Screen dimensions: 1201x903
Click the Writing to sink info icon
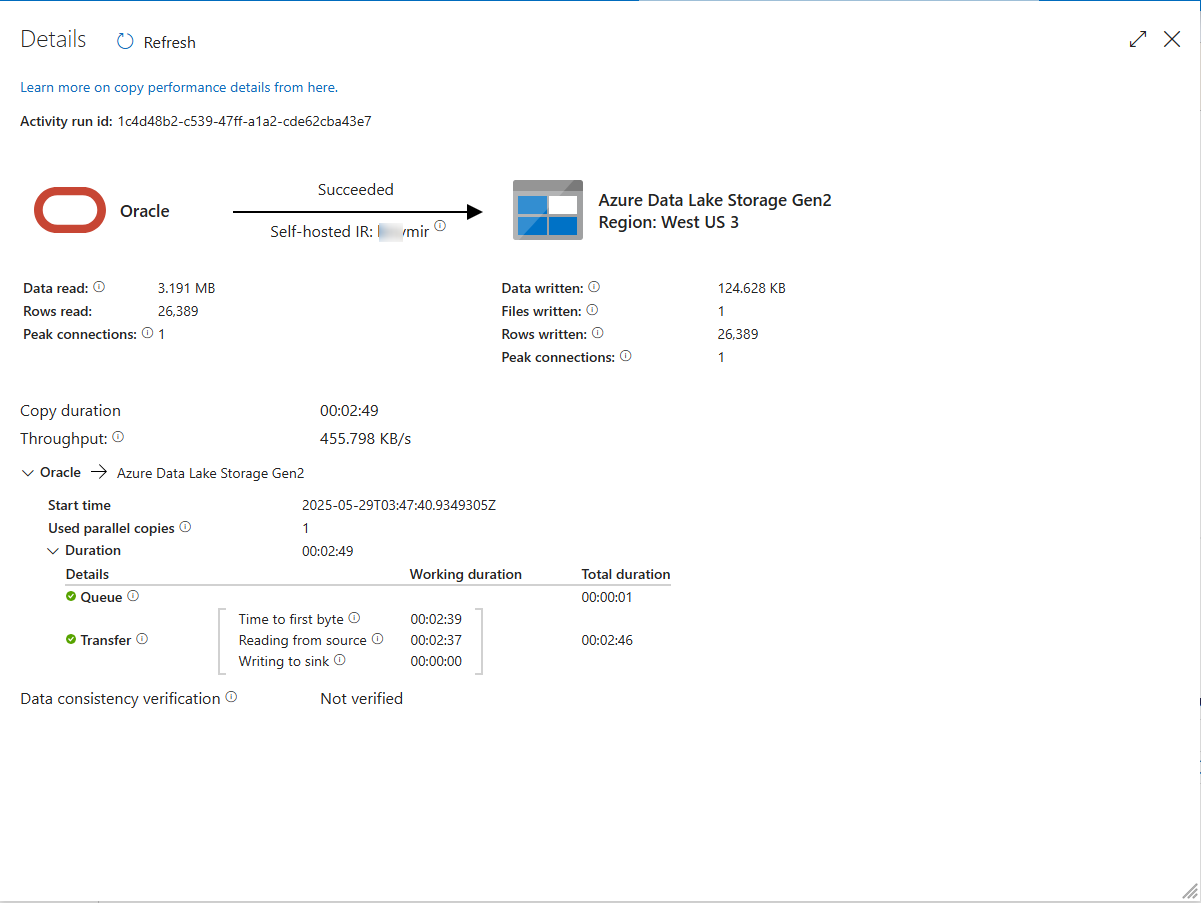pos(340,660)
